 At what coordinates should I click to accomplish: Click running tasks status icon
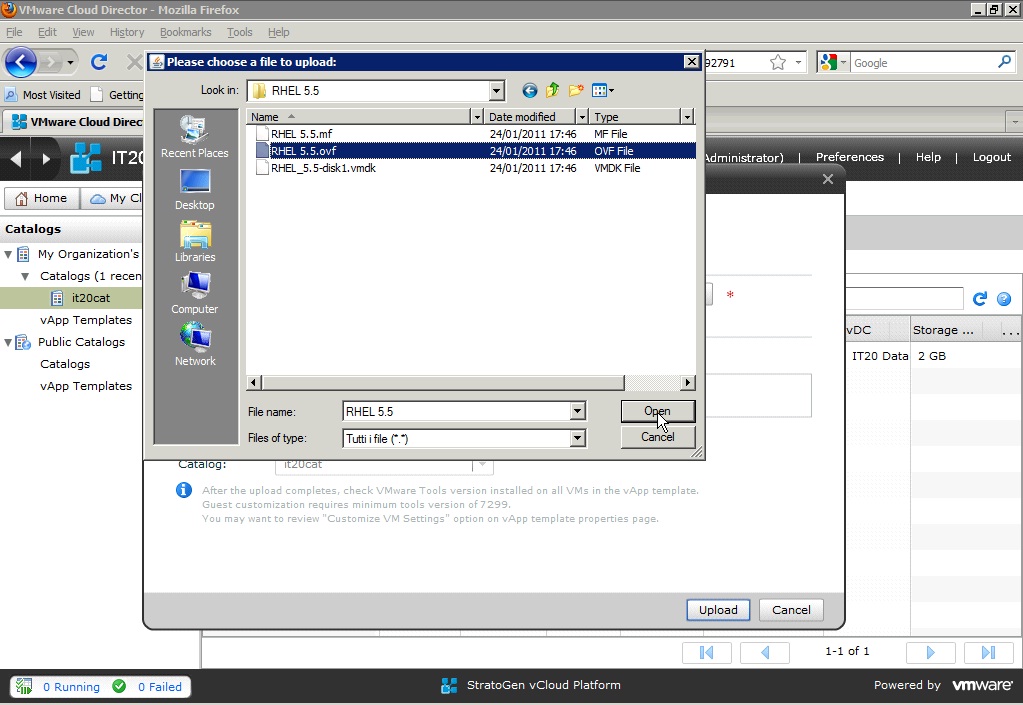(24, 686)
